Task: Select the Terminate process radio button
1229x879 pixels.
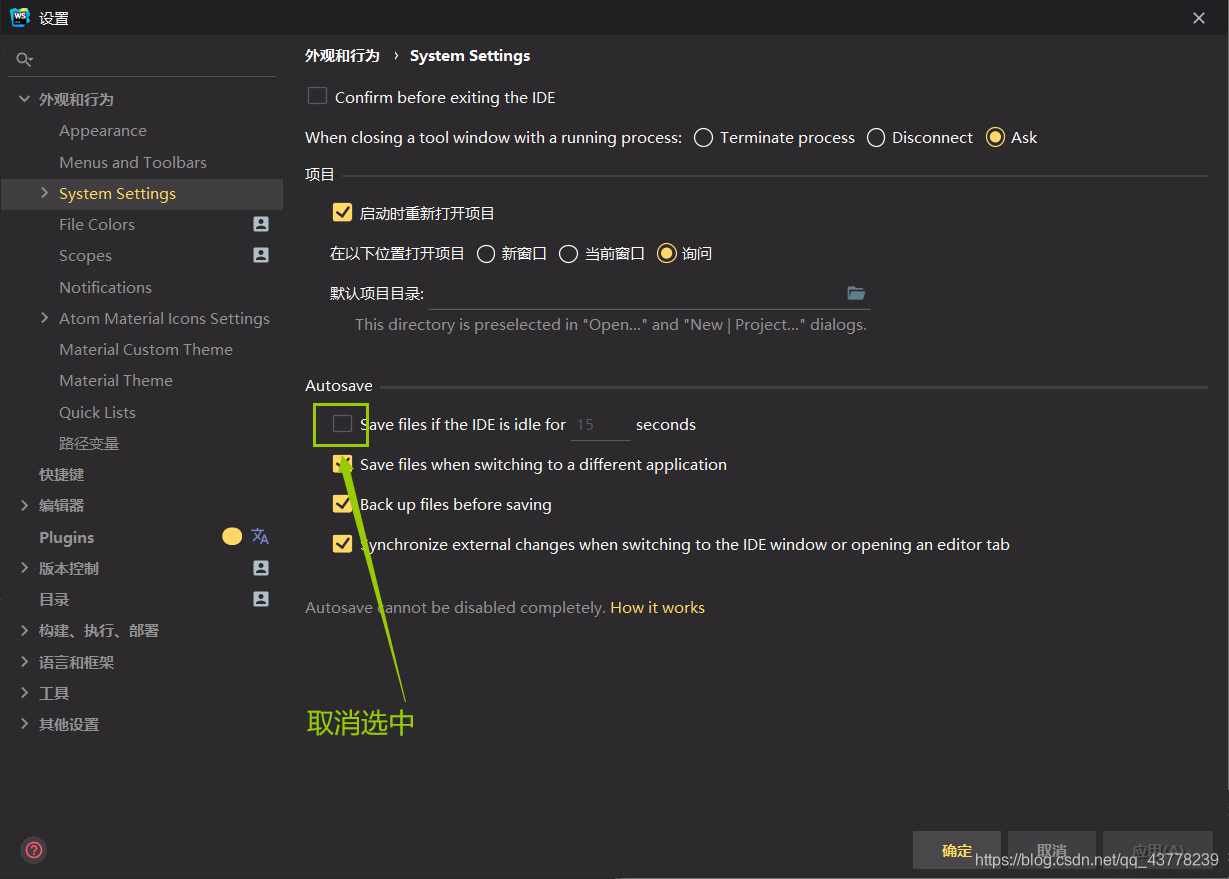Action: 703,137
